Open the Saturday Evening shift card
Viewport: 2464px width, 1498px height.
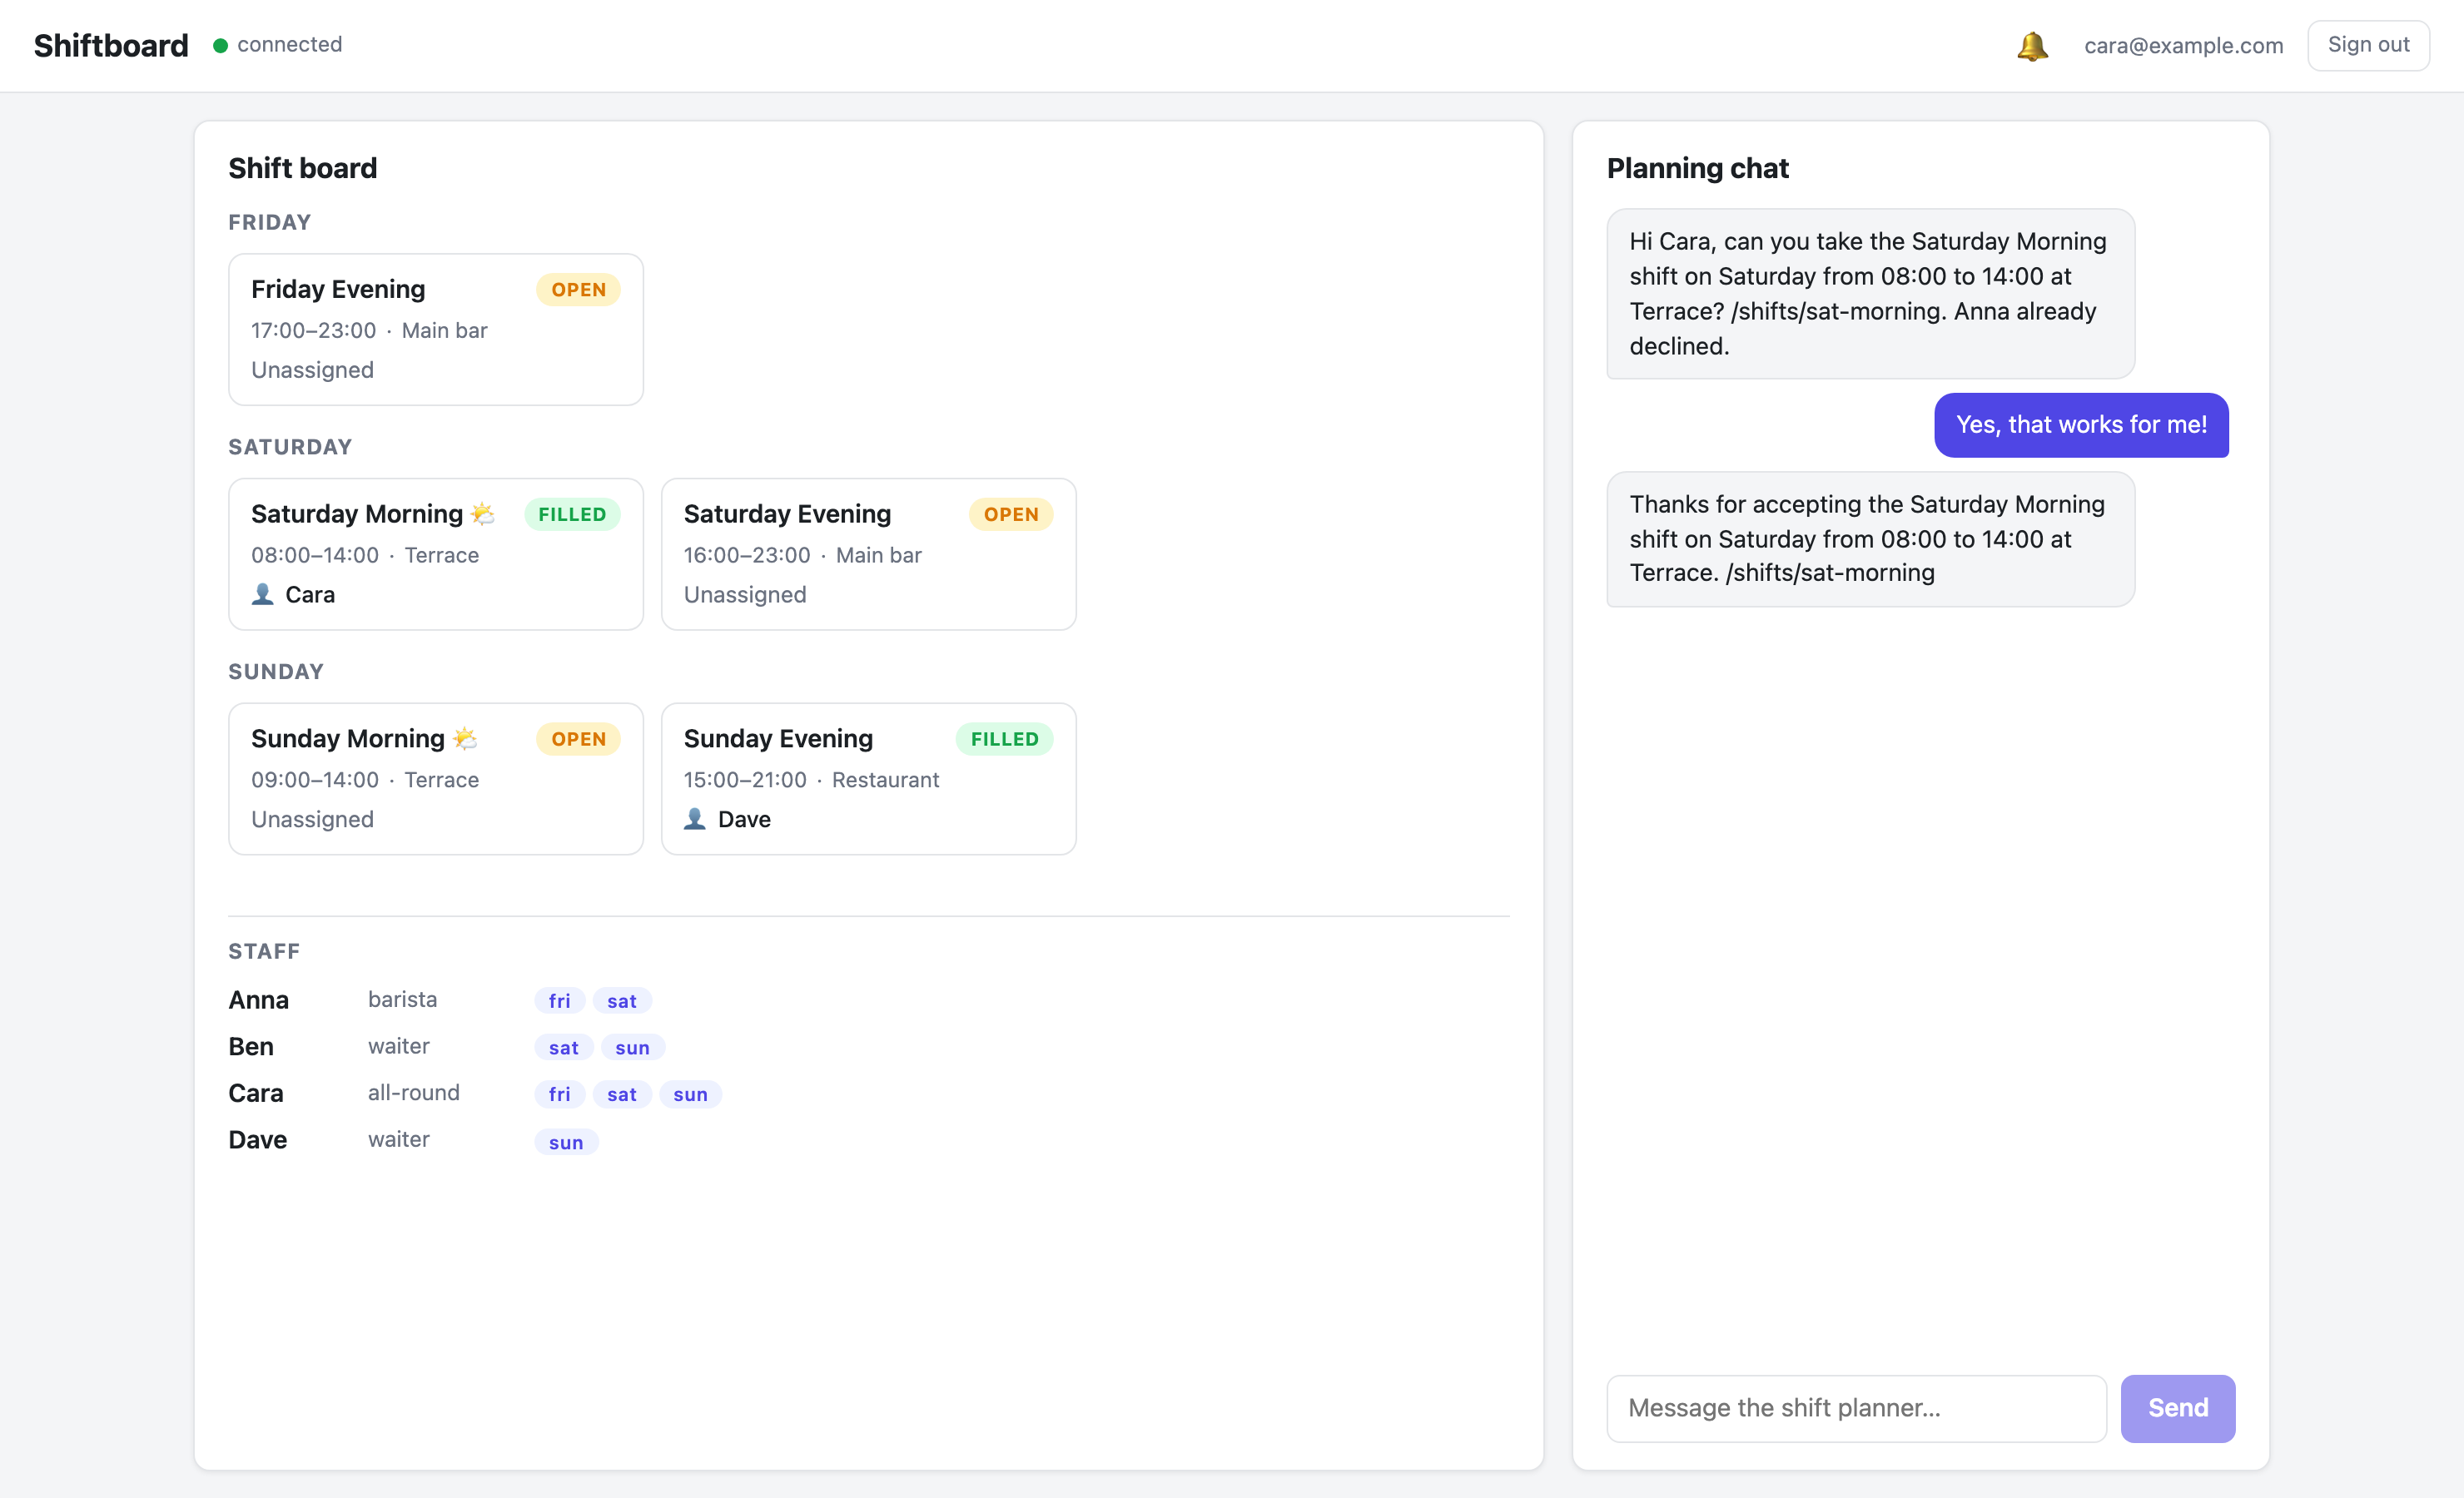868,554
